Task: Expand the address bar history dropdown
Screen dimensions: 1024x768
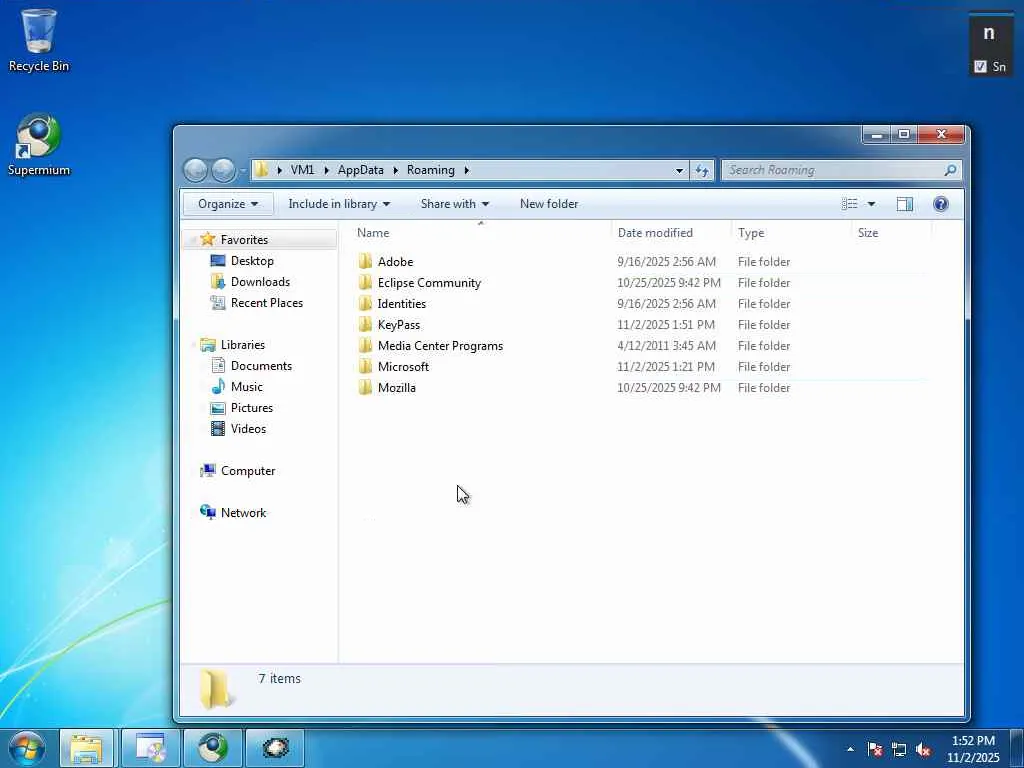Action: pyautogui.click(x=679, y=170)
